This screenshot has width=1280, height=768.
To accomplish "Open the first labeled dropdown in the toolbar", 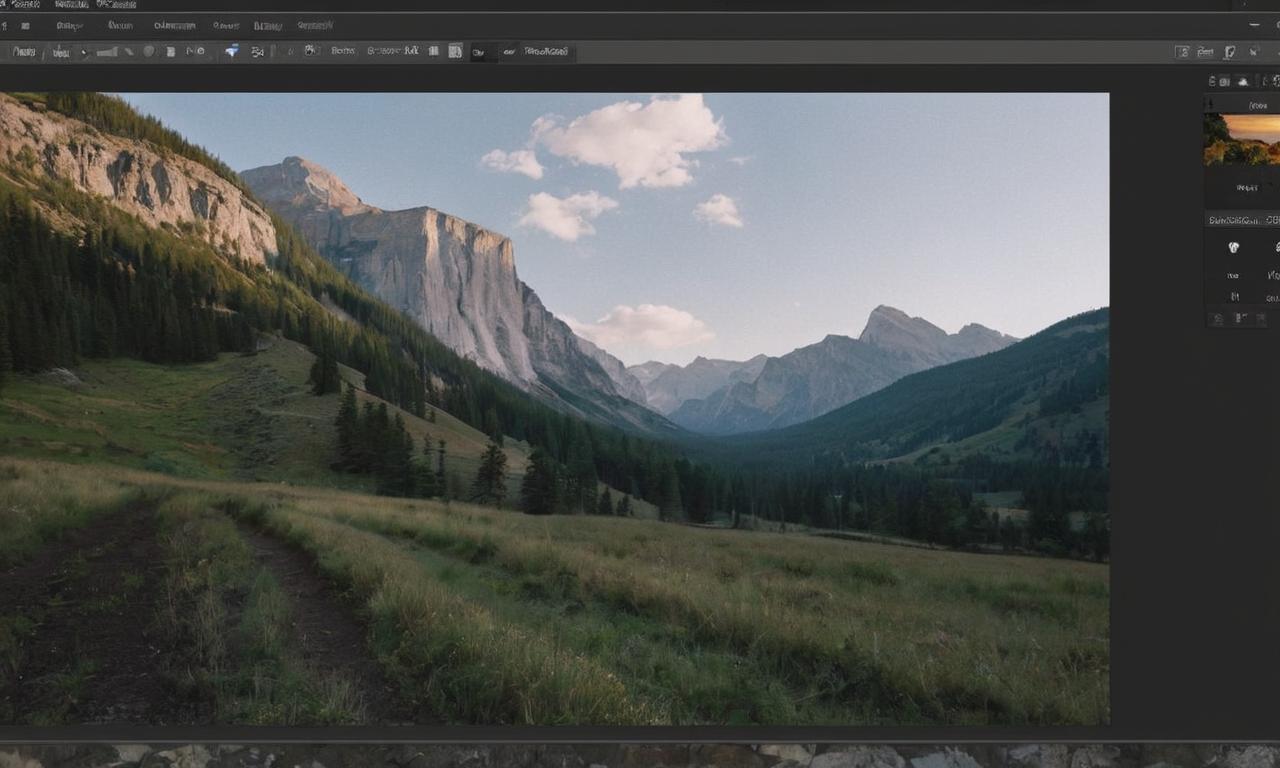I will click(x=24, y=51).
